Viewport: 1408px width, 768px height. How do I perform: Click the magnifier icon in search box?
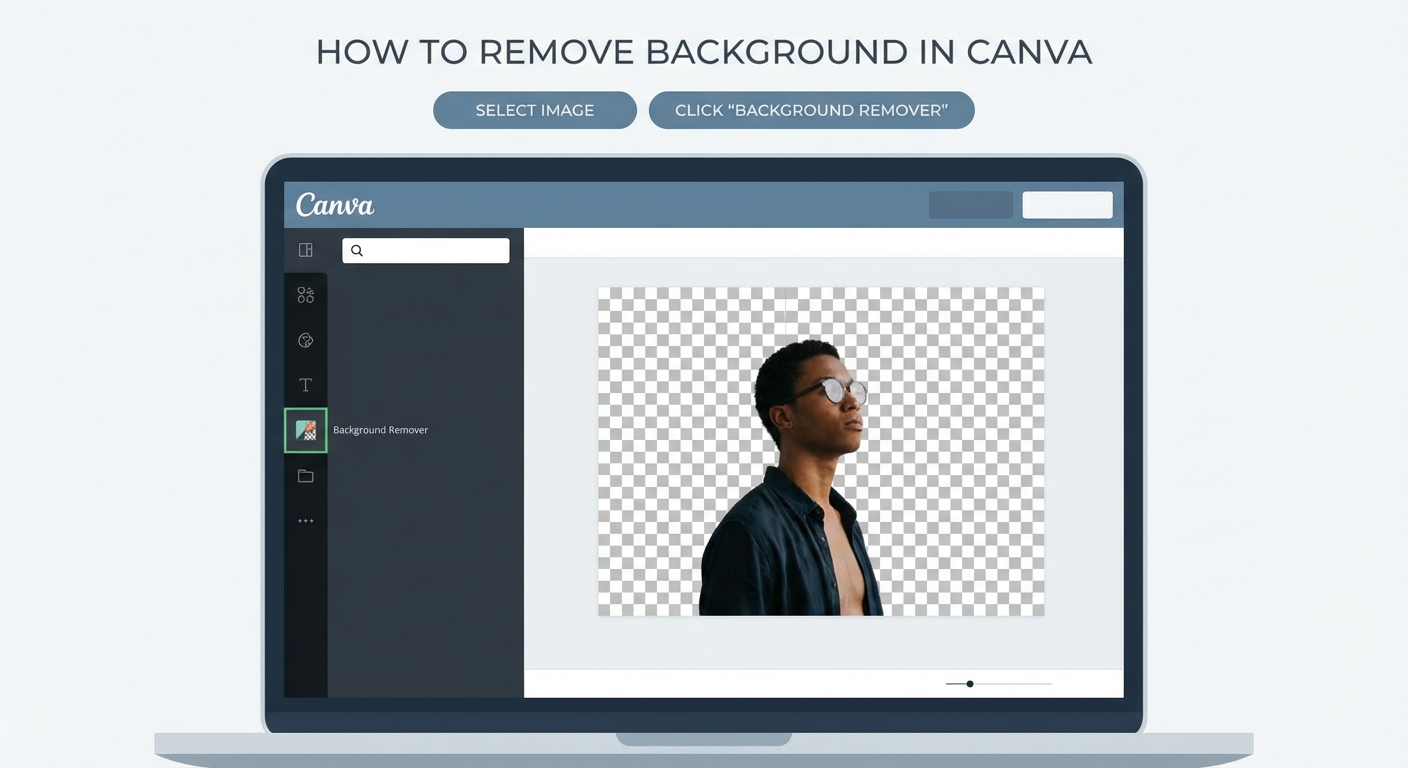pyautogui.click(x=357, y=251)
